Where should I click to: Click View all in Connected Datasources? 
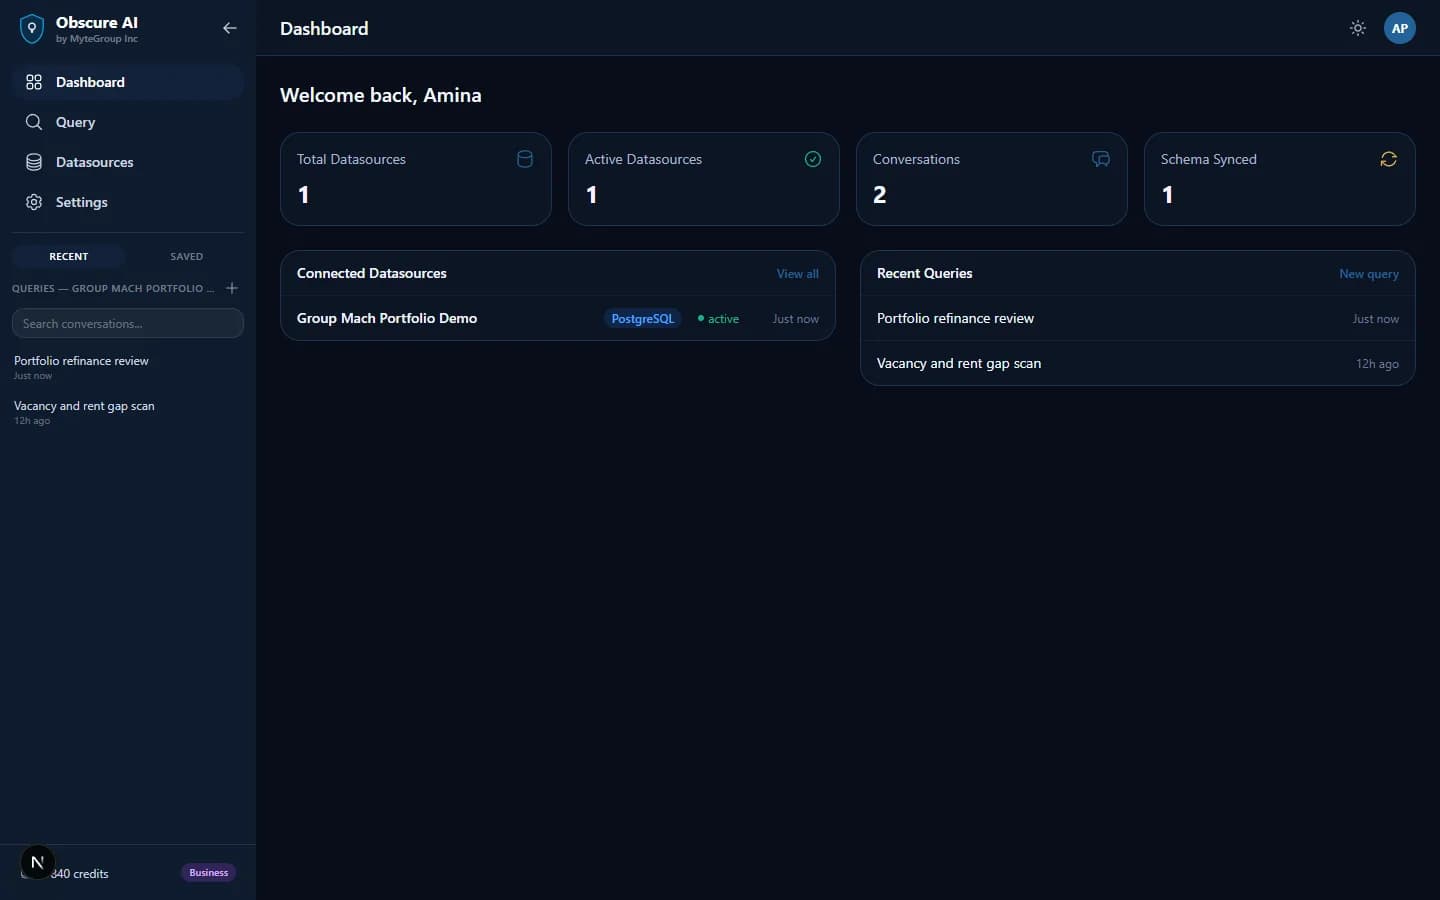click(x=798, y=274)
